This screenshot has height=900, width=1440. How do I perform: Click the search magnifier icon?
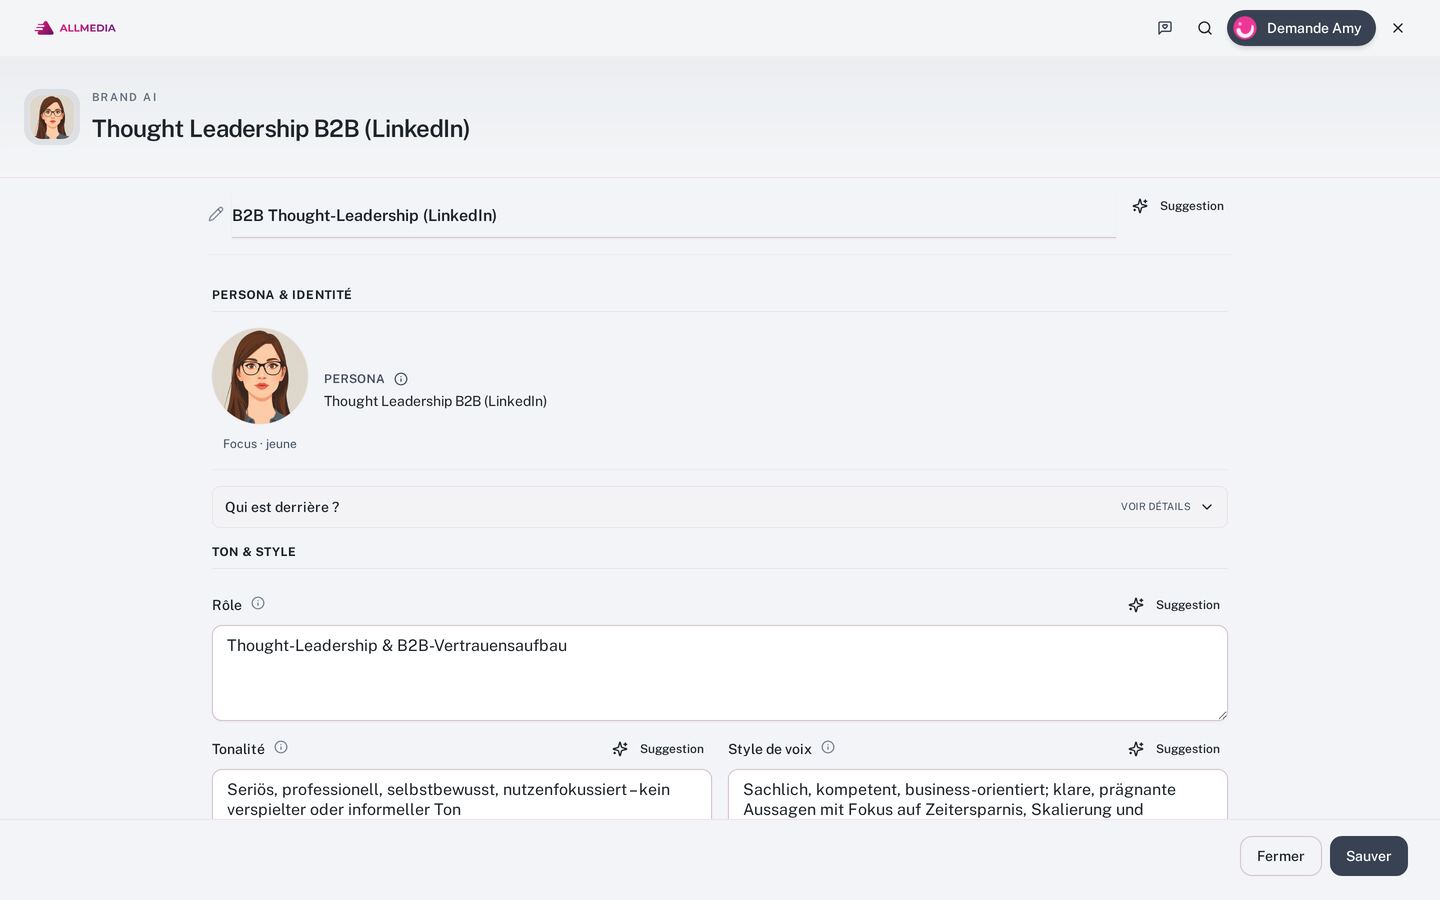[1205, 28]
